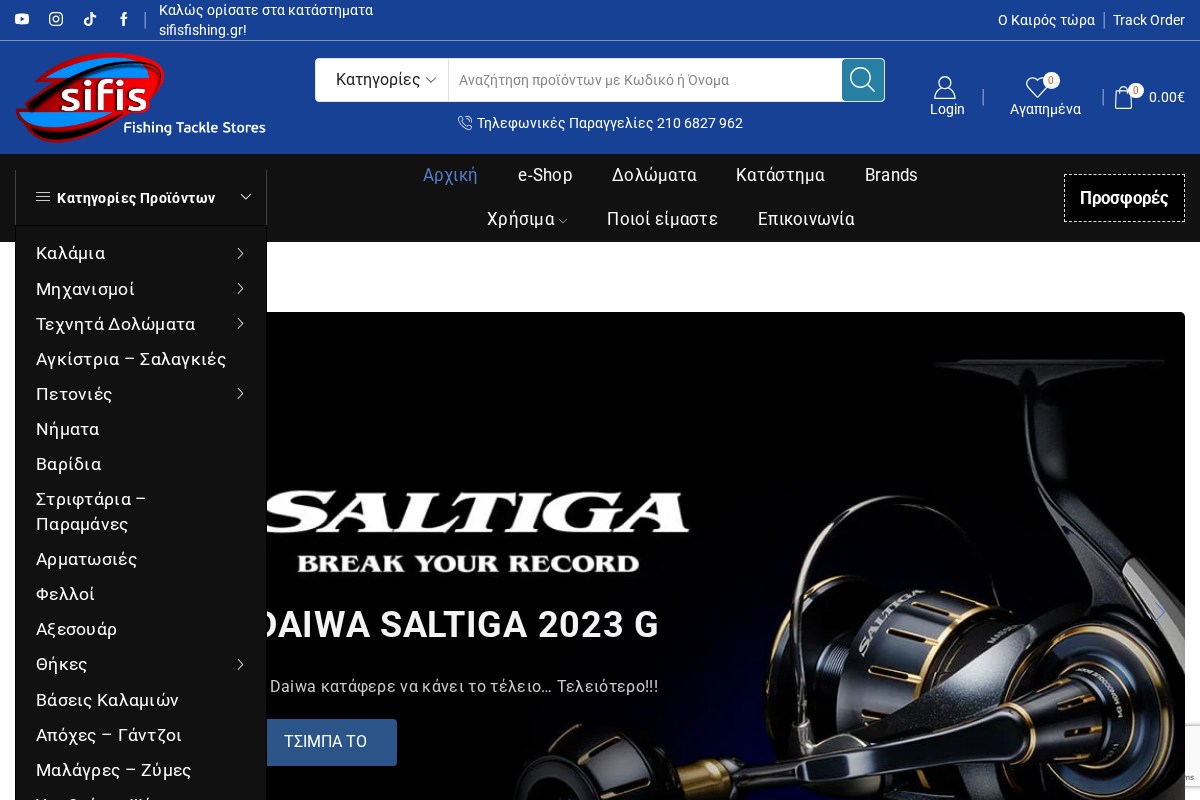Select the Βάσεις Καλαμιών category
Viewport: 1200px width, 800px height.
(107, 700)
